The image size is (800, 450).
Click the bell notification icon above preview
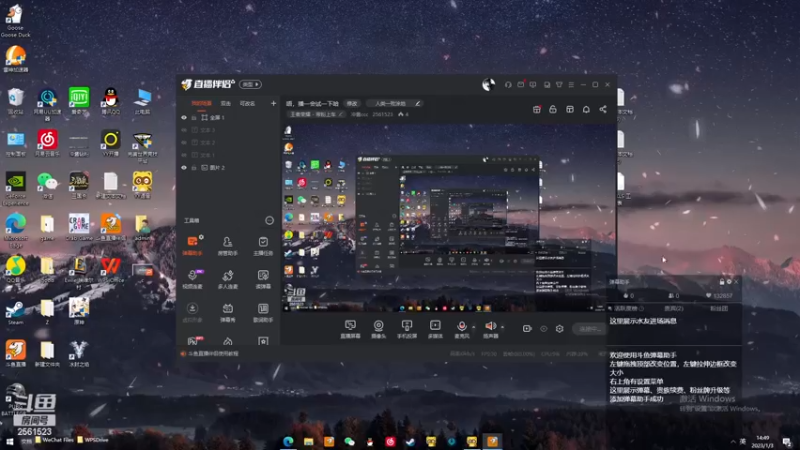pyautogui.click(x=586, y=109)
